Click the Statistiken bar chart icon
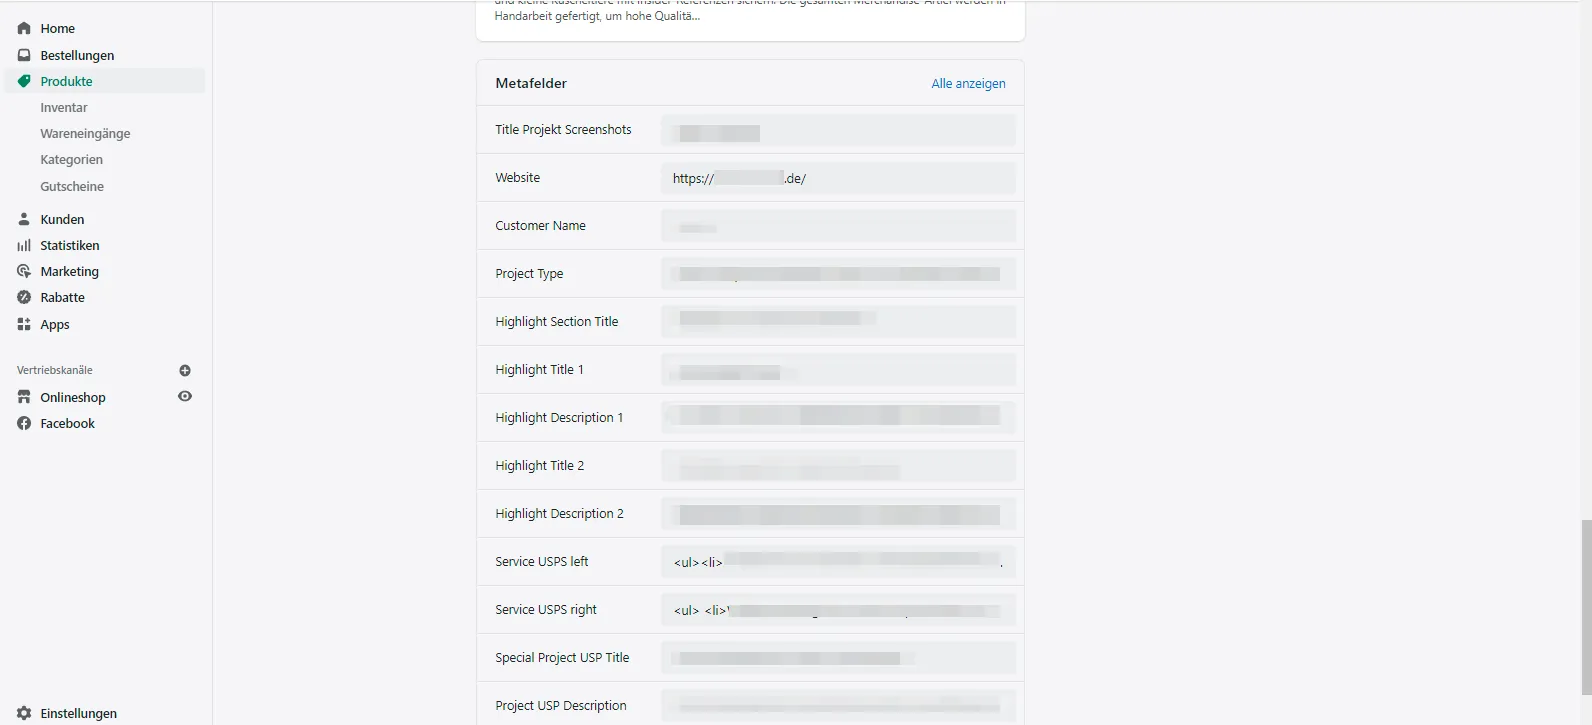The image size is (1592, 725). tap(24, 245)
